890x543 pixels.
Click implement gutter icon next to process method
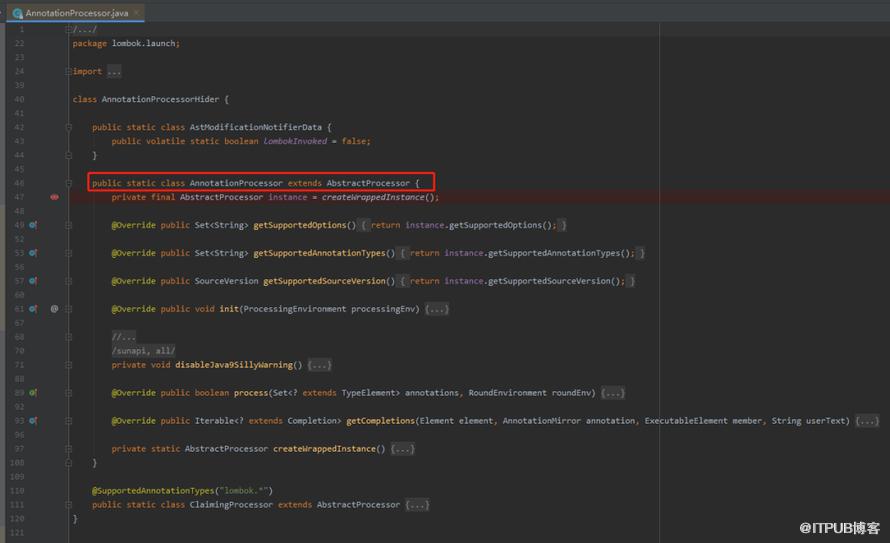33,393
